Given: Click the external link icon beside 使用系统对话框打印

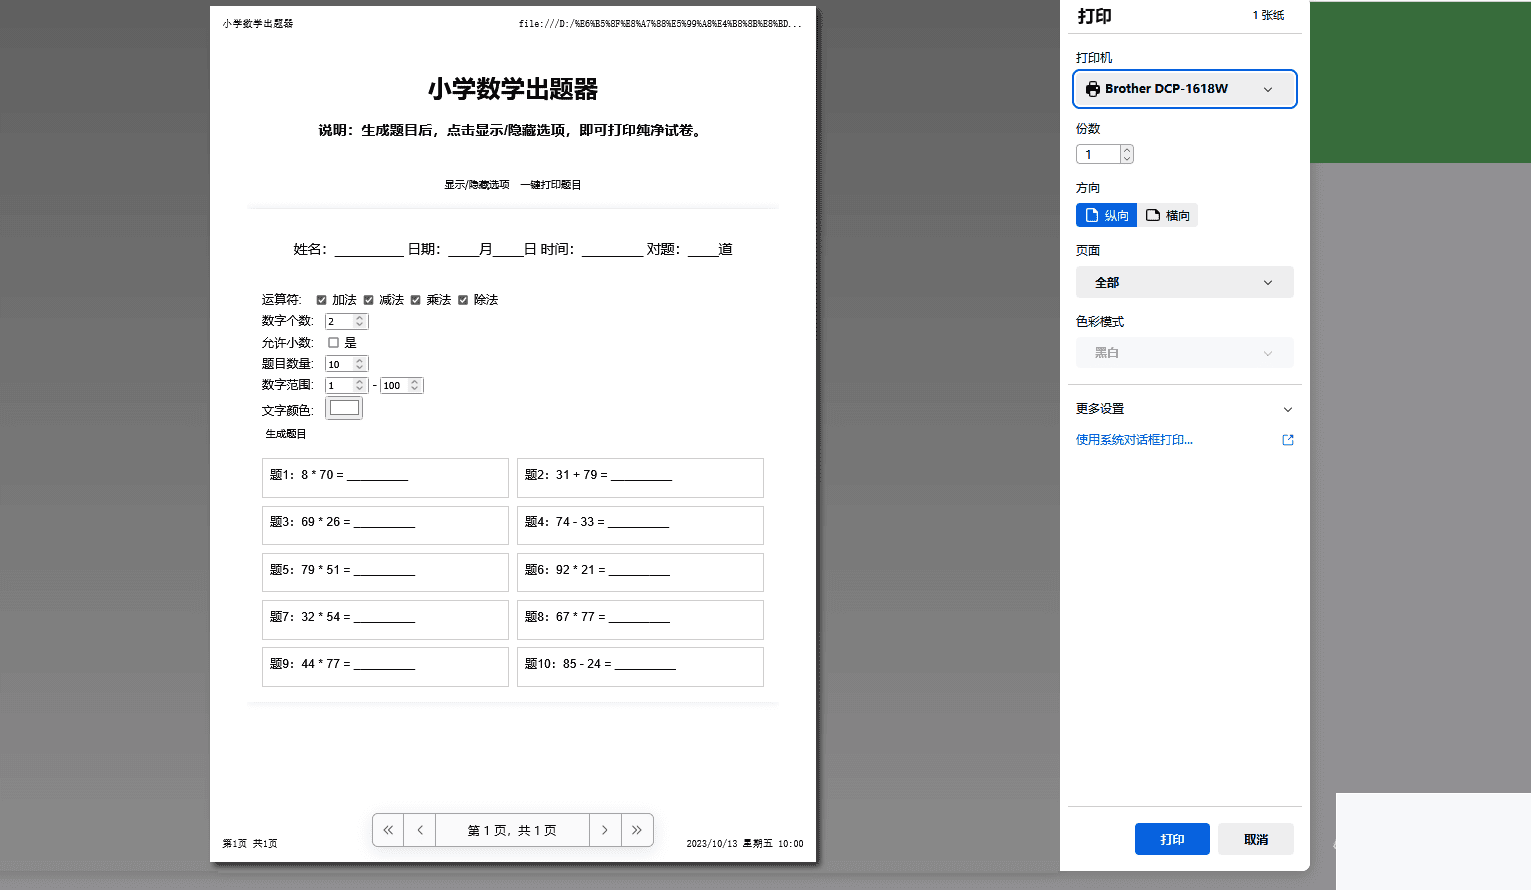Looking at the screenshot, I should (1287, 440).
